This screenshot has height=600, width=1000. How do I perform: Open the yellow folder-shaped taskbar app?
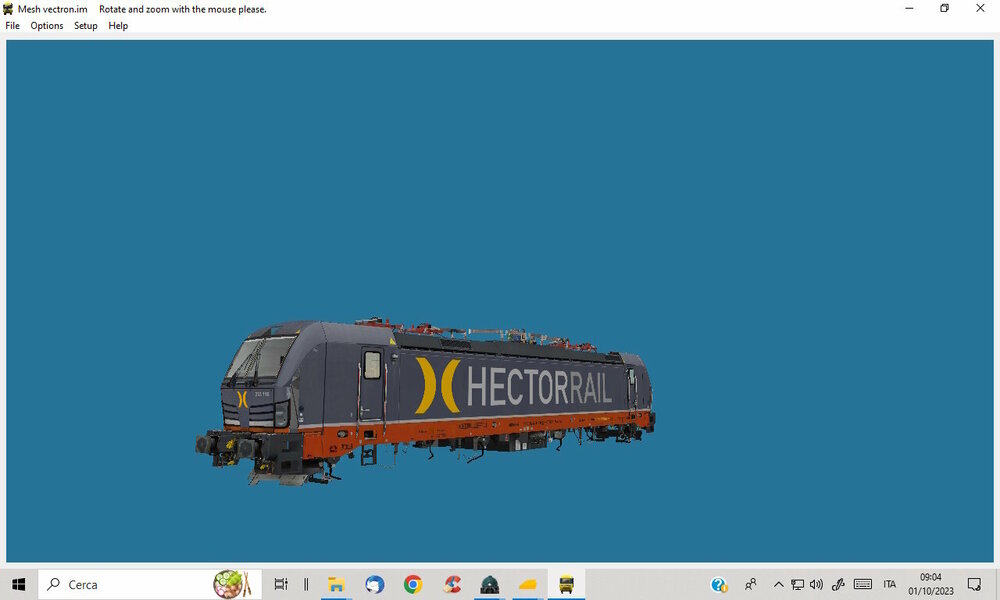527,584
